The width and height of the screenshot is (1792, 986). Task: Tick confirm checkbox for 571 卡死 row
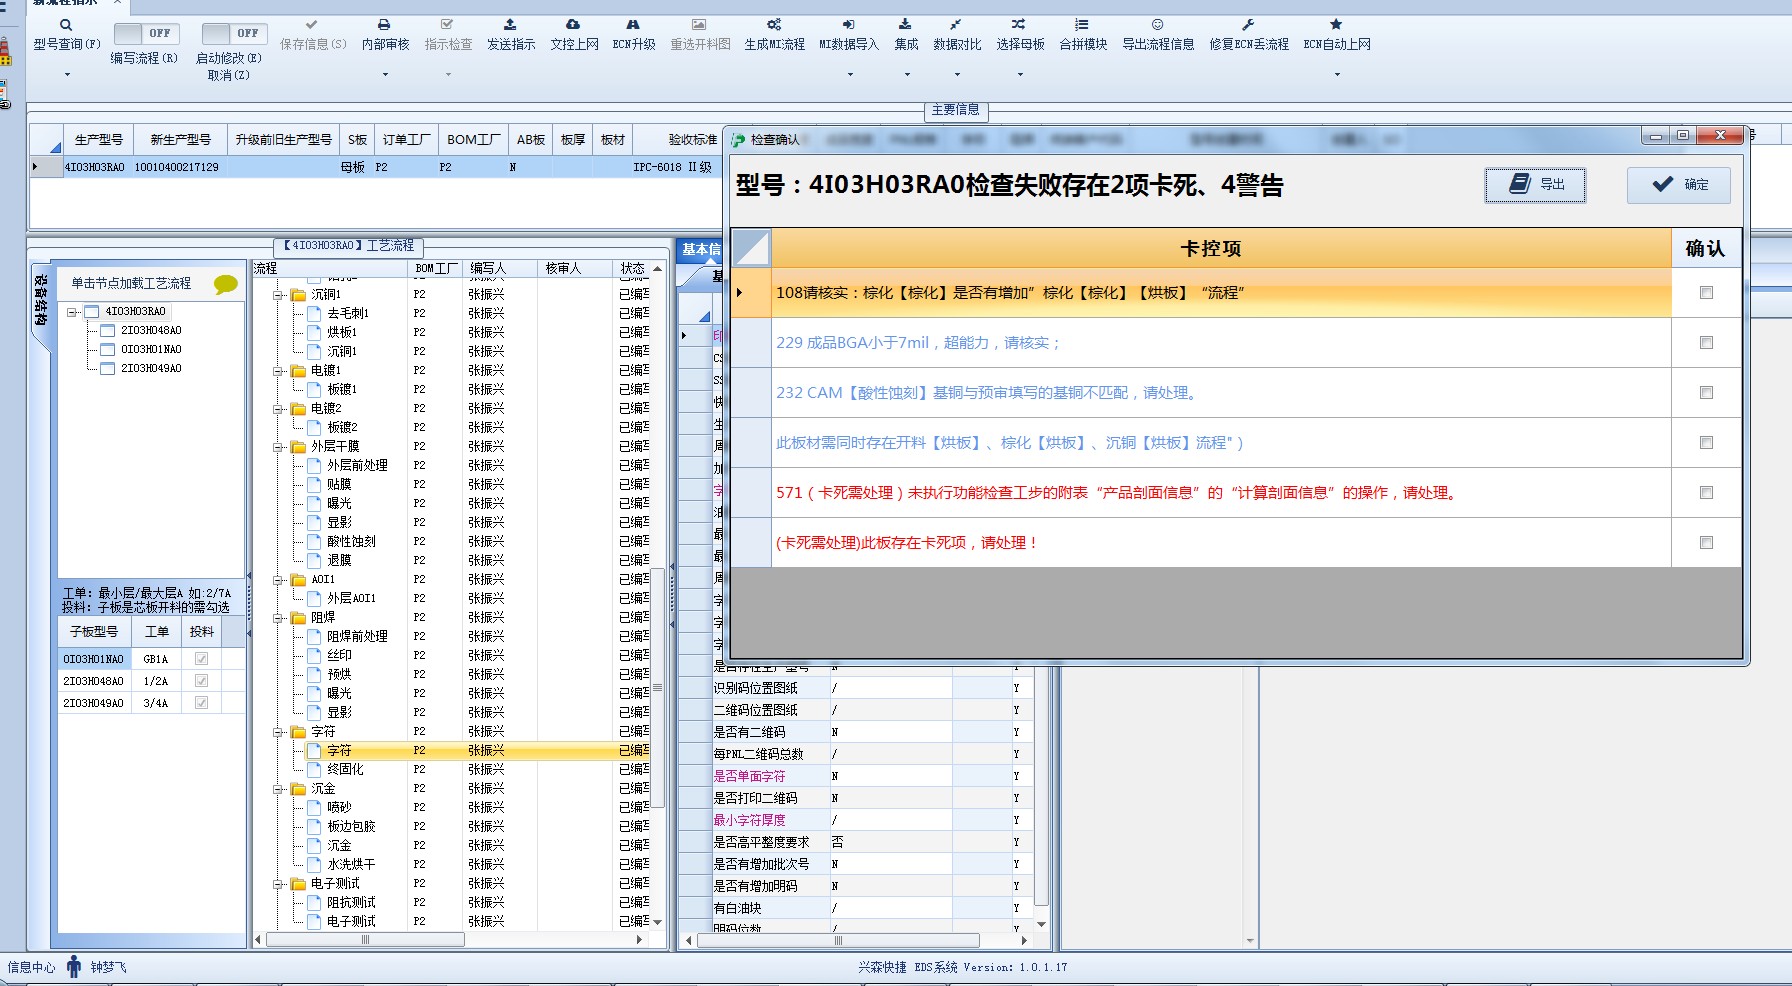[1706, 493]
